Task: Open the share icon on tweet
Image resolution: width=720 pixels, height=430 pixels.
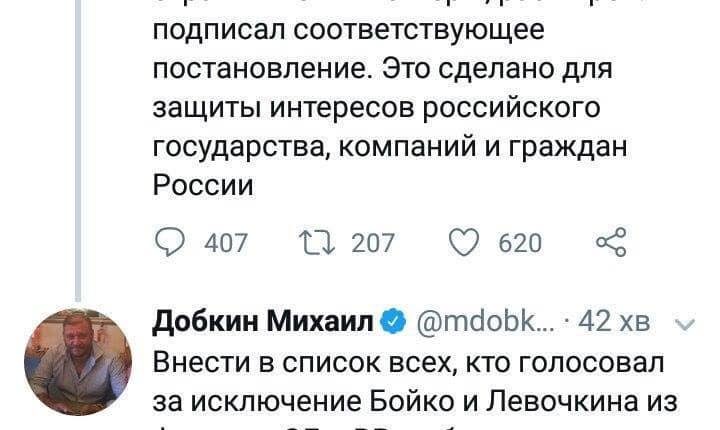Action: pos(611,242)
